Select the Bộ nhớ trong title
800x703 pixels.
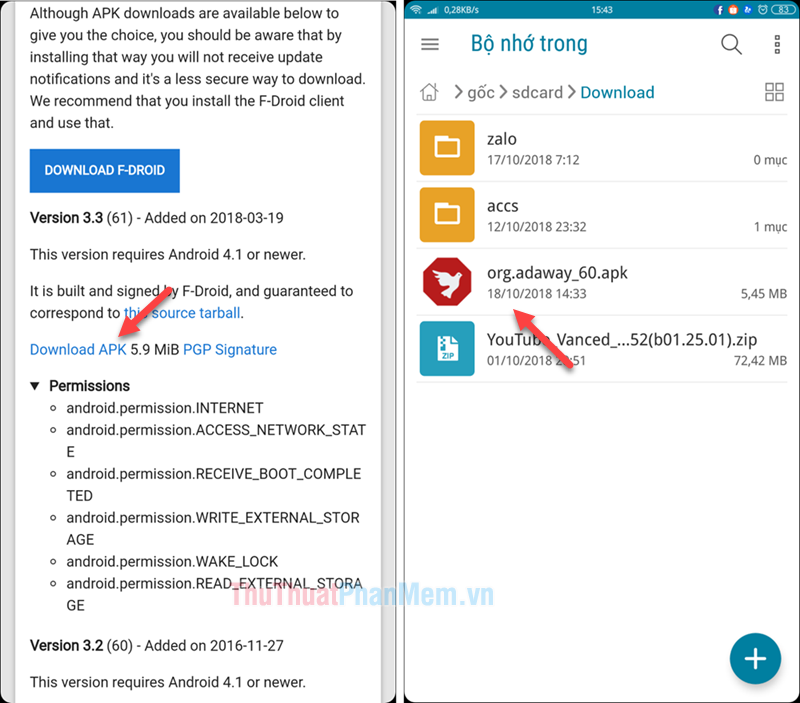[x=529, y=43]
